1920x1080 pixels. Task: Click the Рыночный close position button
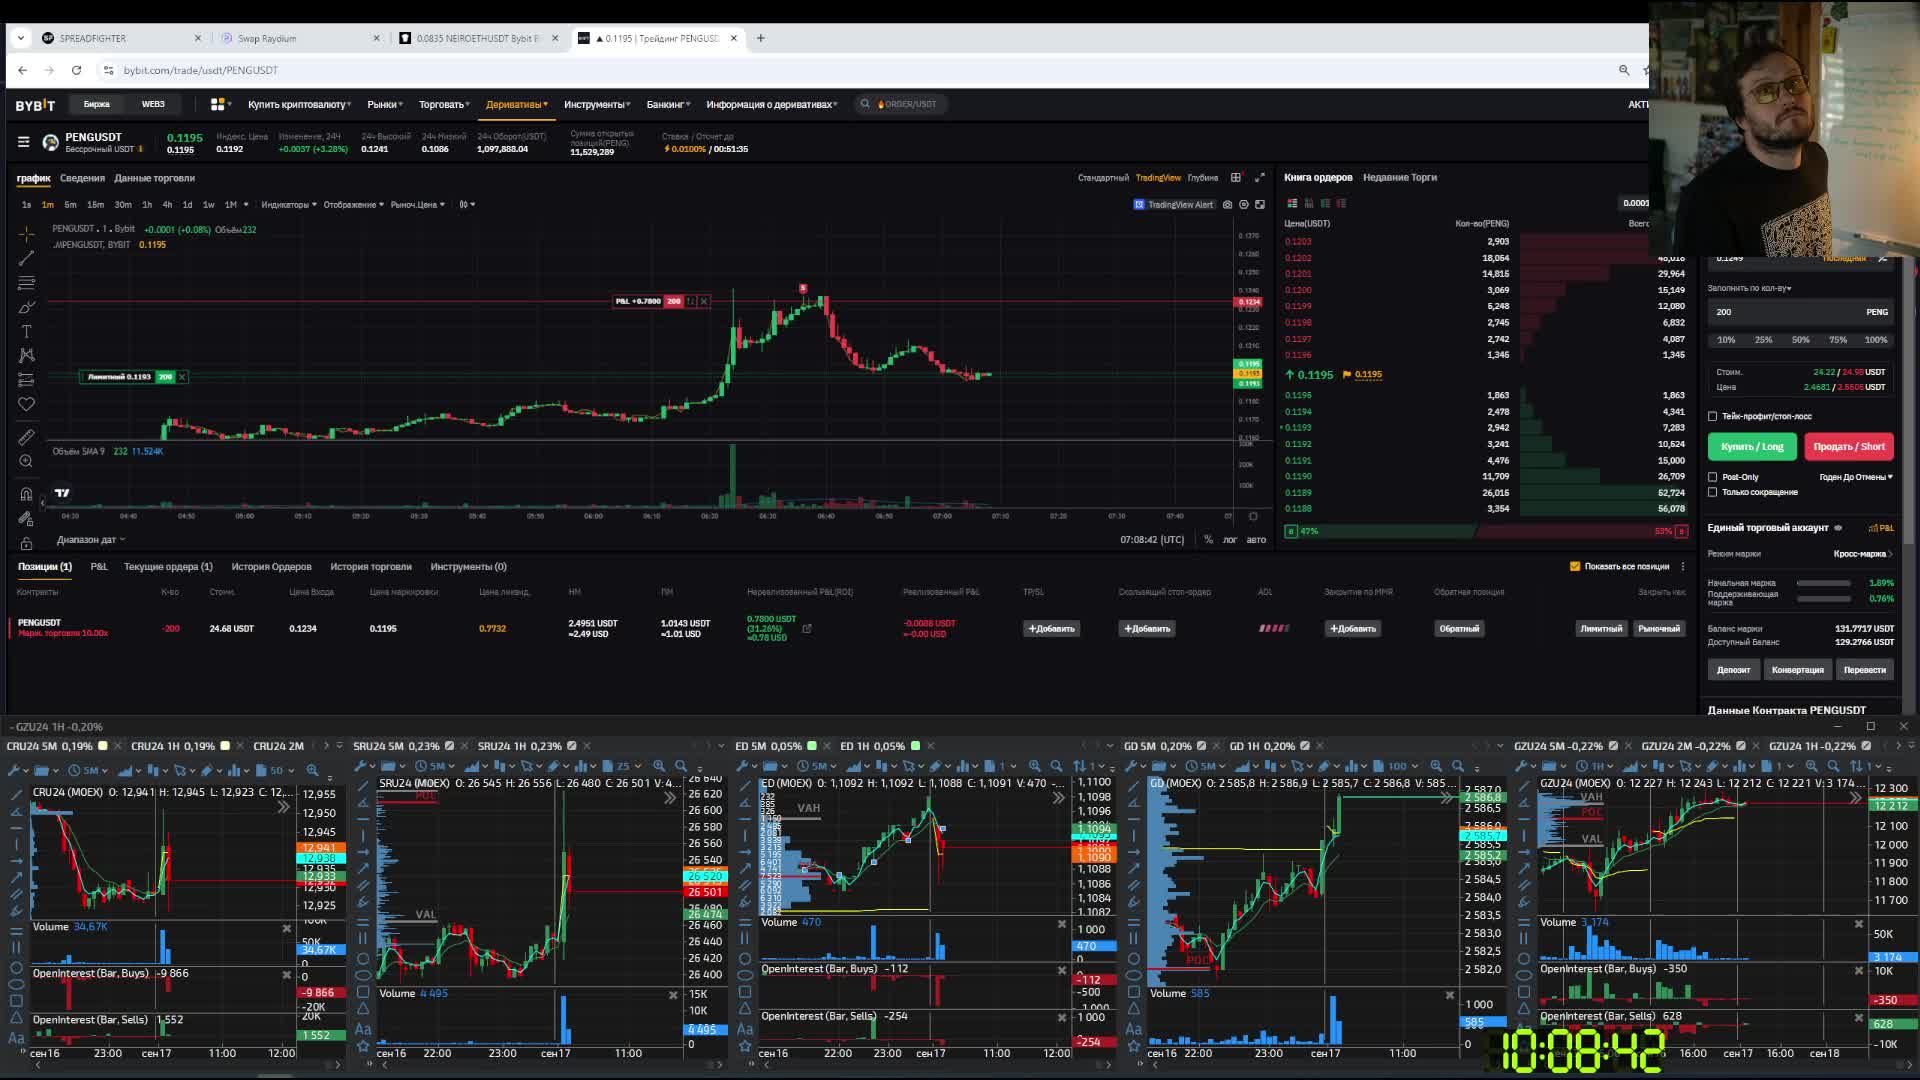coord(1658,628)
